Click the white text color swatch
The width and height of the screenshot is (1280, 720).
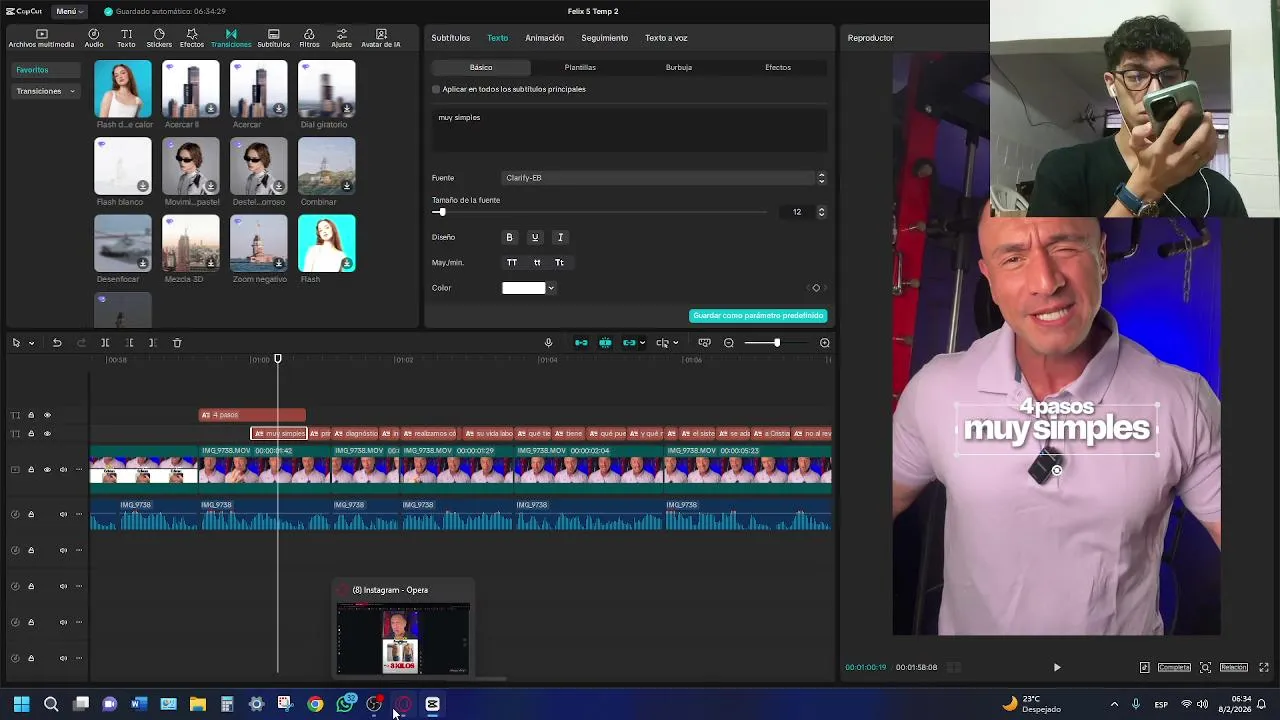click(523, 288)
